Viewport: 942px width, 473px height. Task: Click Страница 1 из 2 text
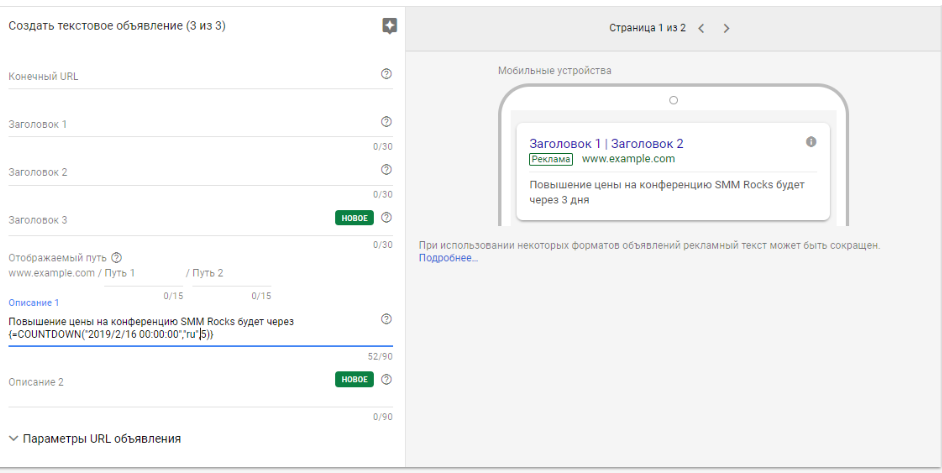pos(647,28)
